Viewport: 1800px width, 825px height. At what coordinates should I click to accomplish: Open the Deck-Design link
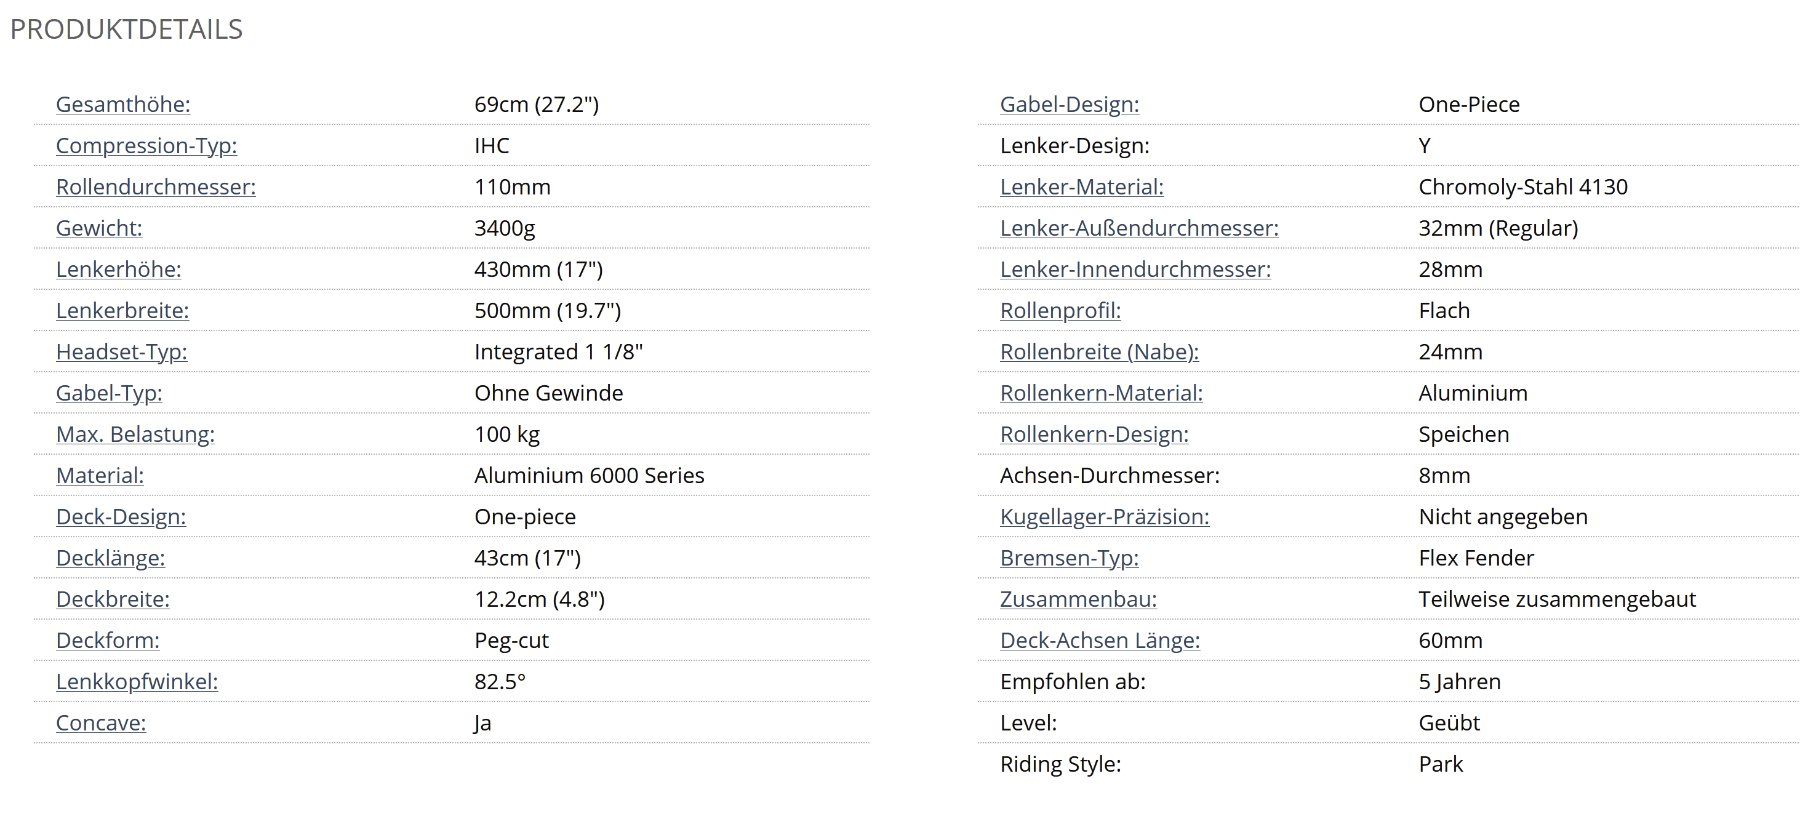pyautogui.click(x=121, y=516)
